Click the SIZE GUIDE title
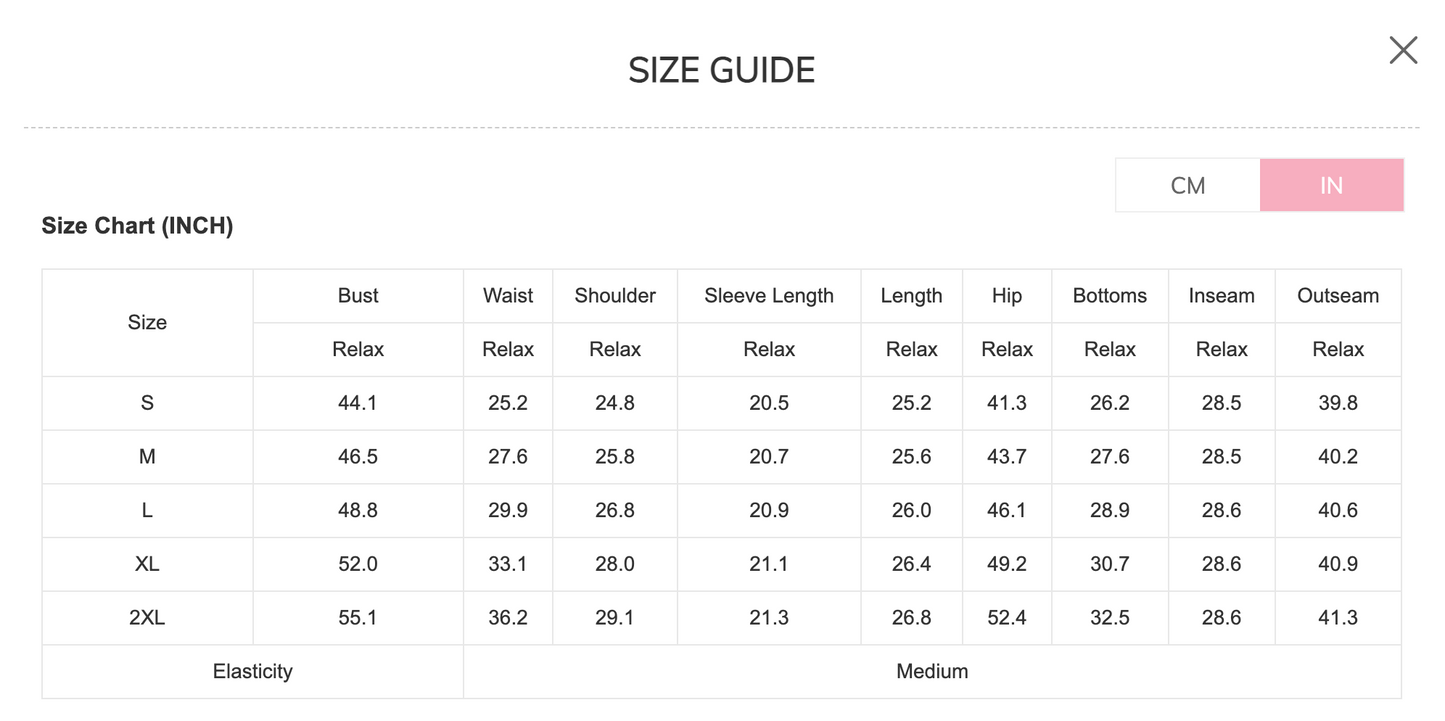Screen dimensions: 1445x721 [721, 69]
